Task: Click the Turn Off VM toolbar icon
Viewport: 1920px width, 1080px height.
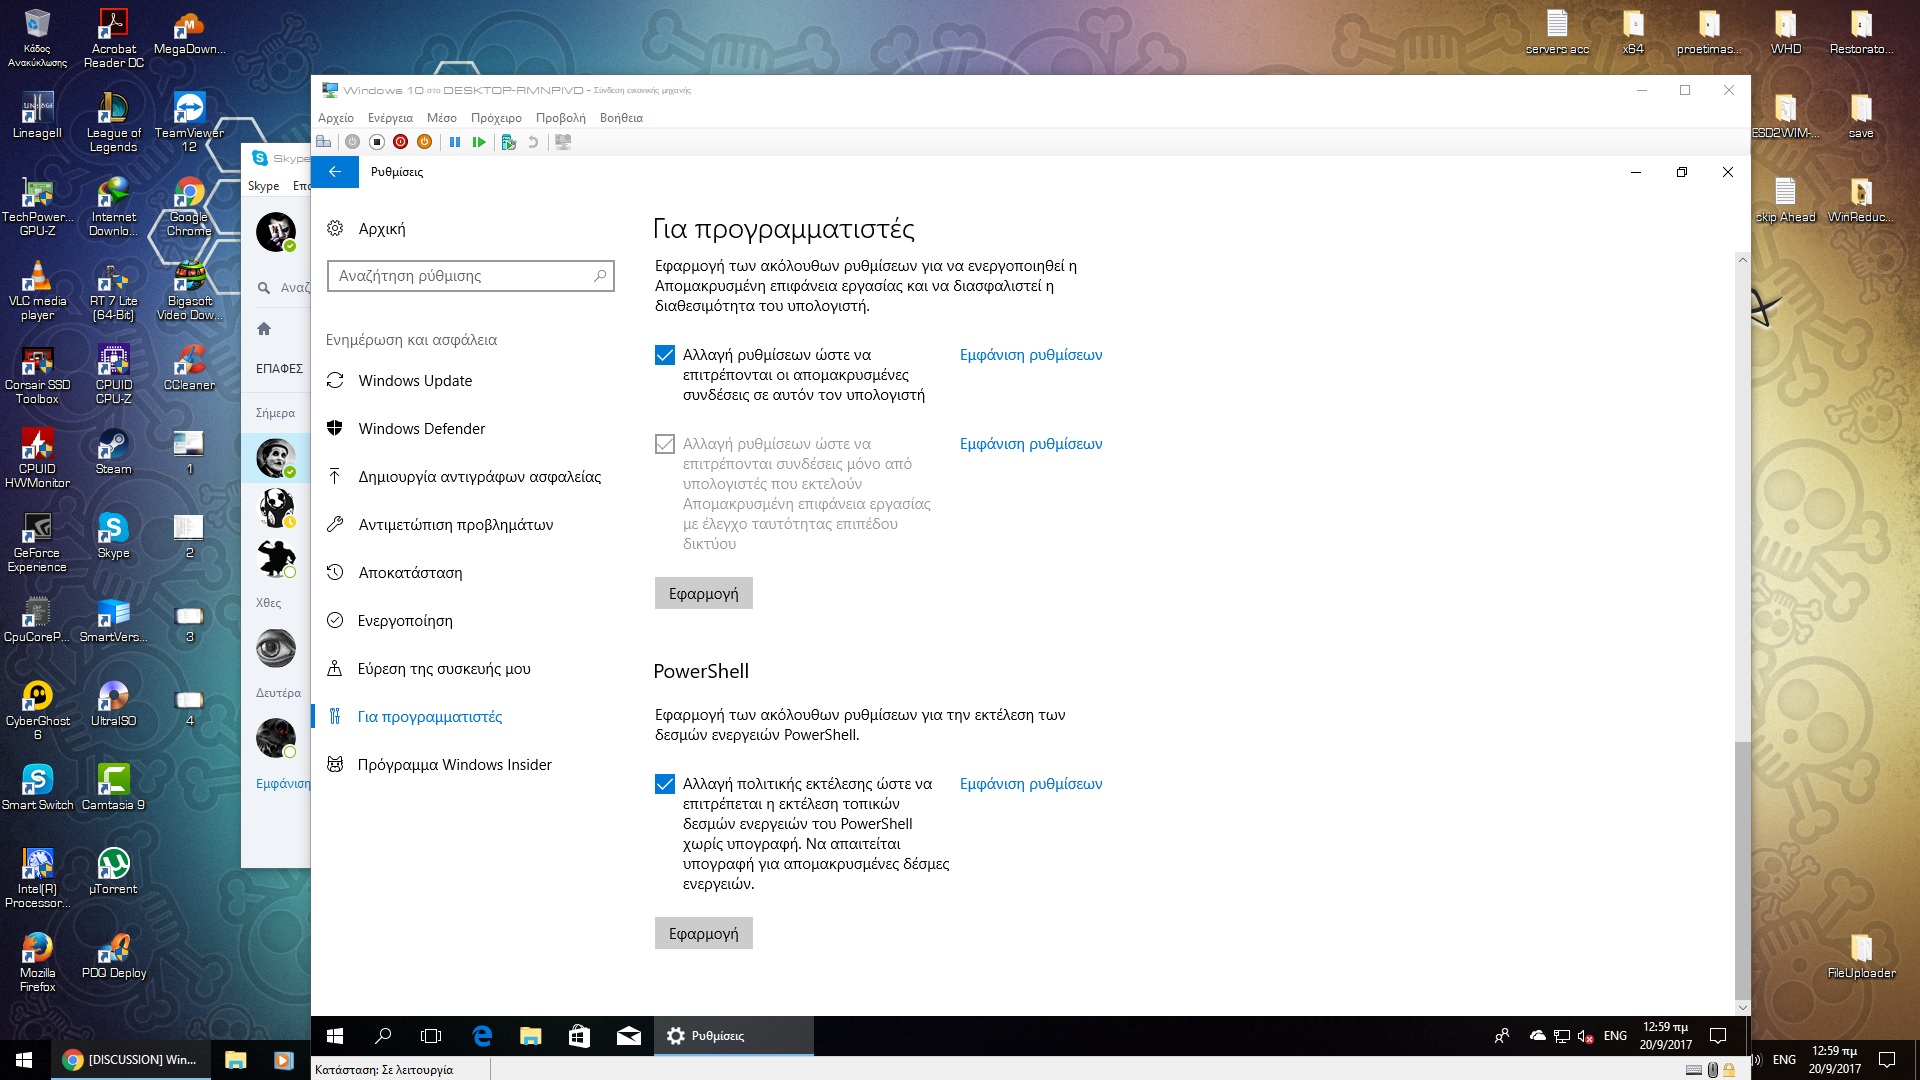Action: click(376, 142)
